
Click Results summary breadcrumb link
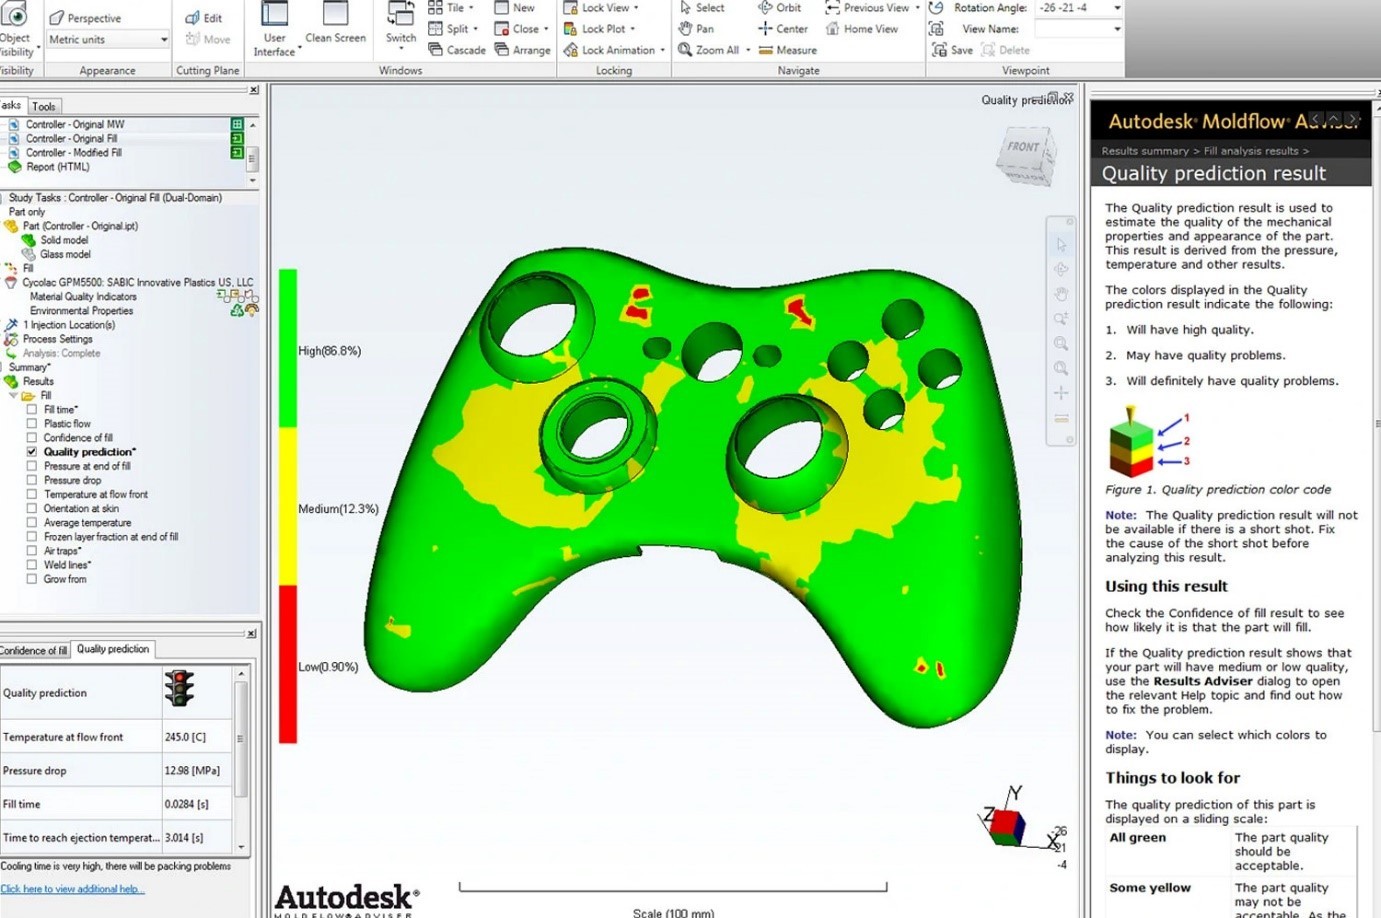(1145, 151)
